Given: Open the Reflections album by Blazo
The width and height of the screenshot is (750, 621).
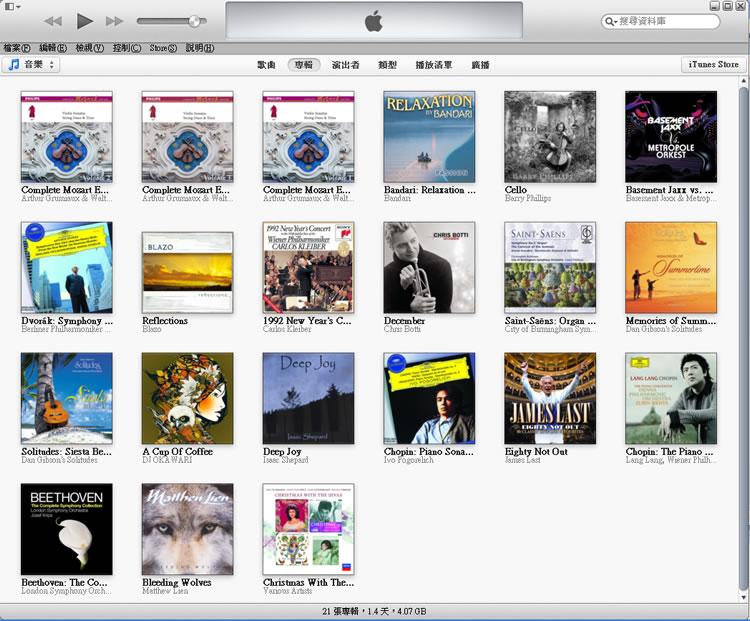Looking at the screenshot, I should [x=188, y=273].
